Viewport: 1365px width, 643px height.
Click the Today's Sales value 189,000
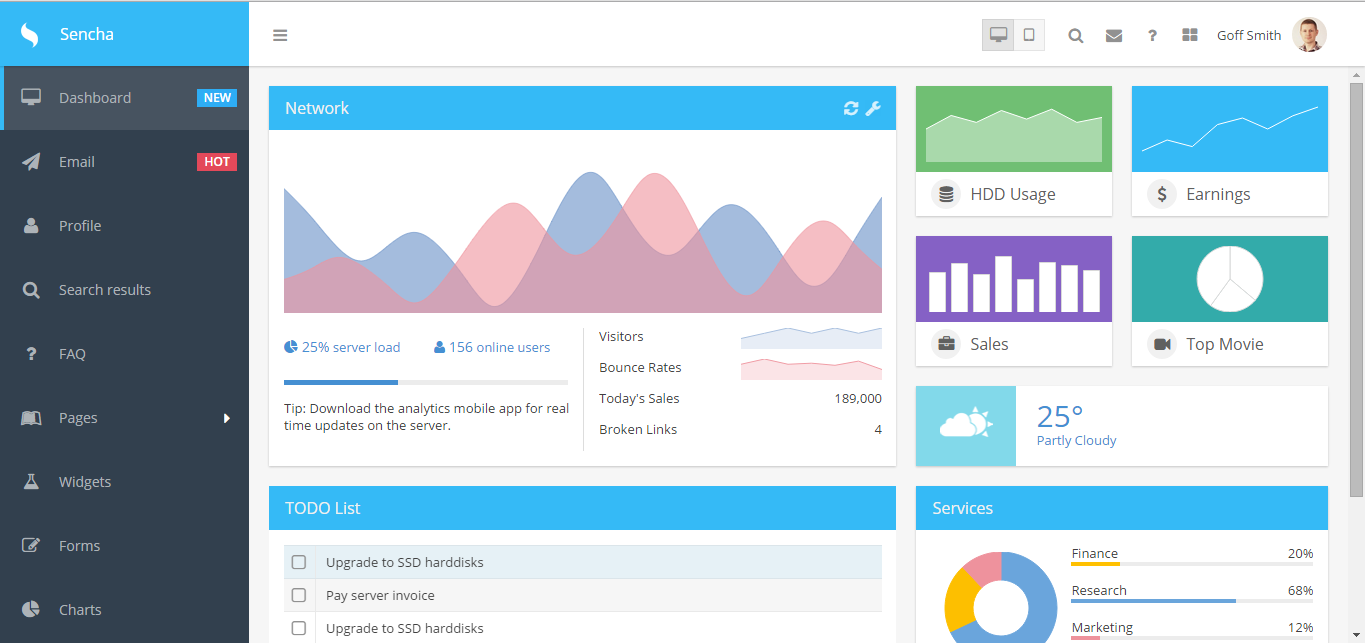(x=858, y=398)
